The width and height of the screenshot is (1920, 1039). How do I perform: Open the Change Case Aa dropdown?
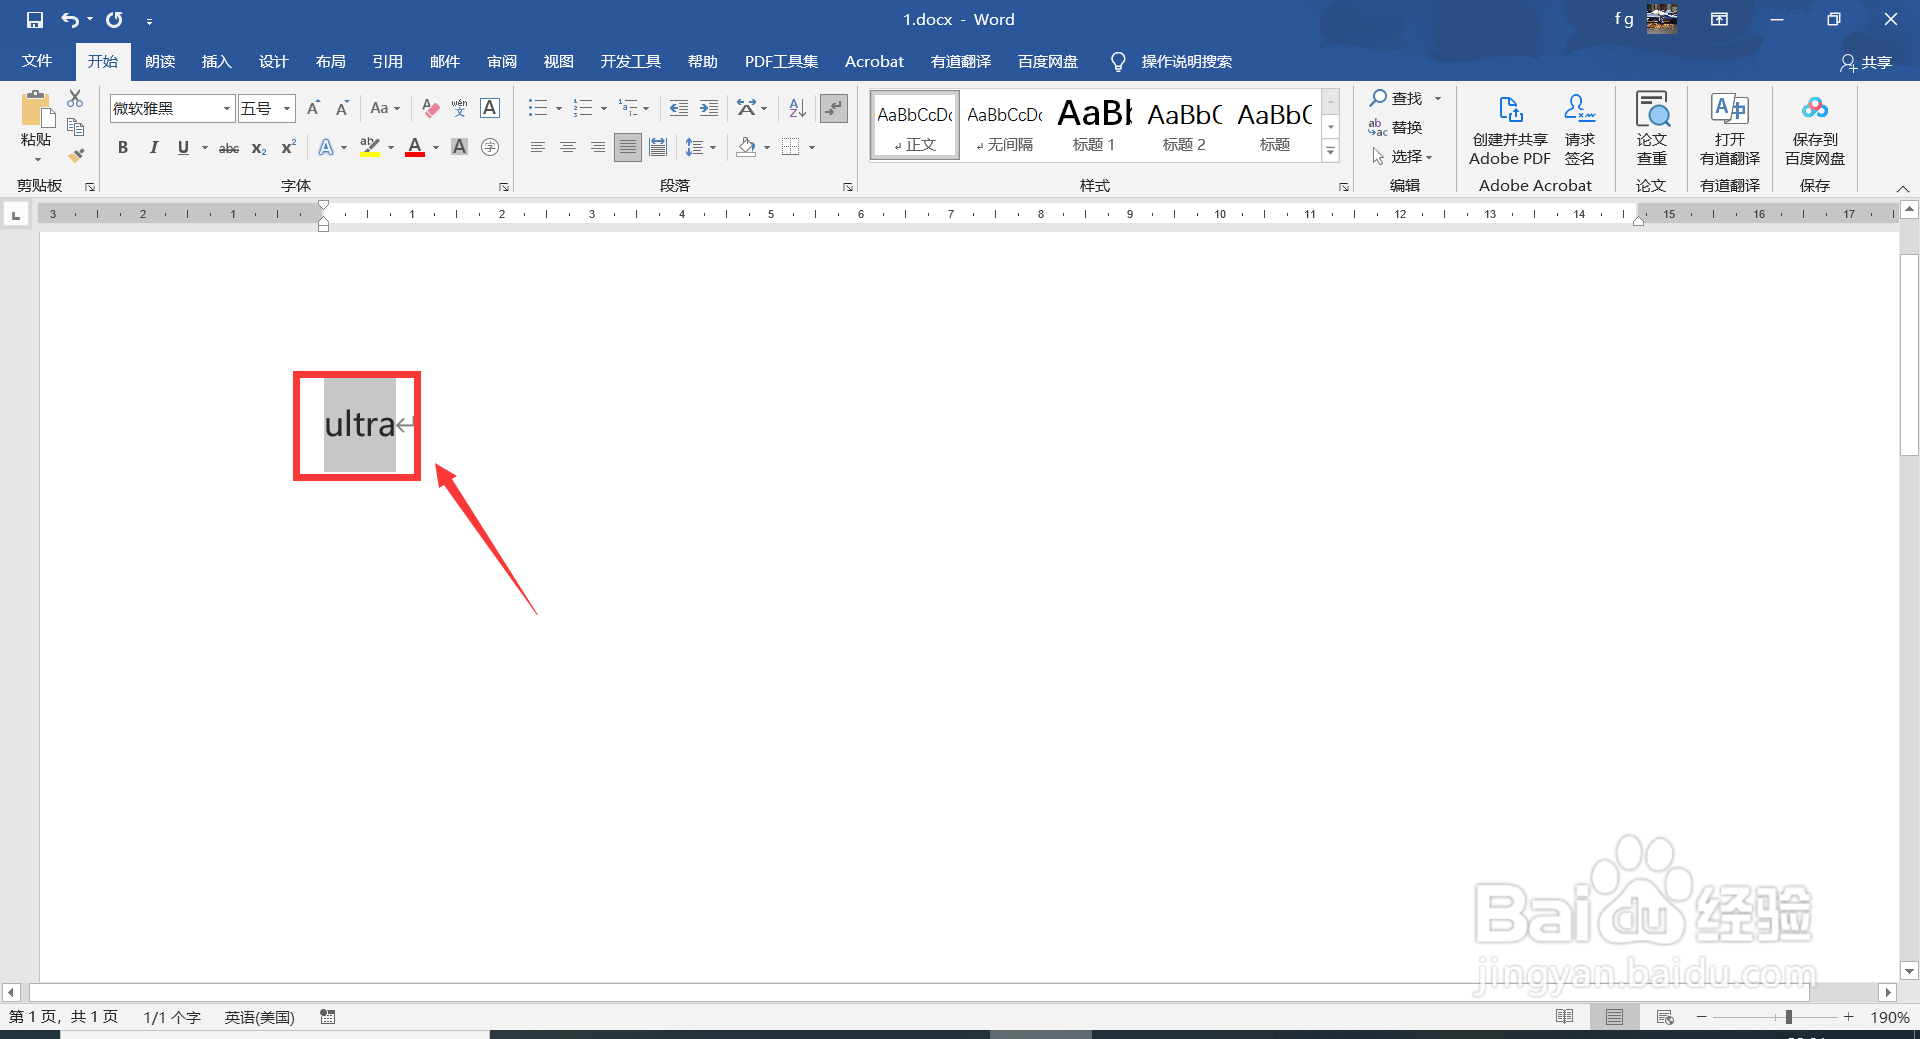click(x=384, y=108)
